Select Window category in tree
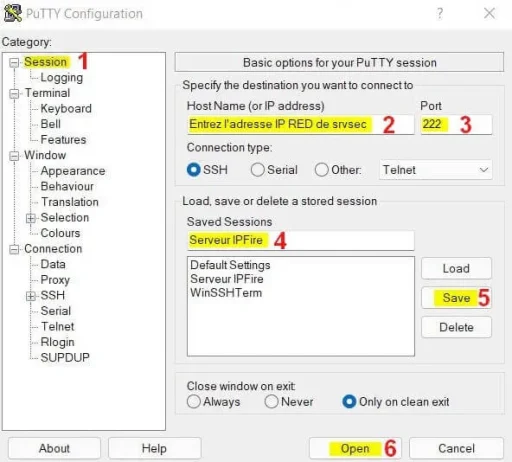 [45, 155]
